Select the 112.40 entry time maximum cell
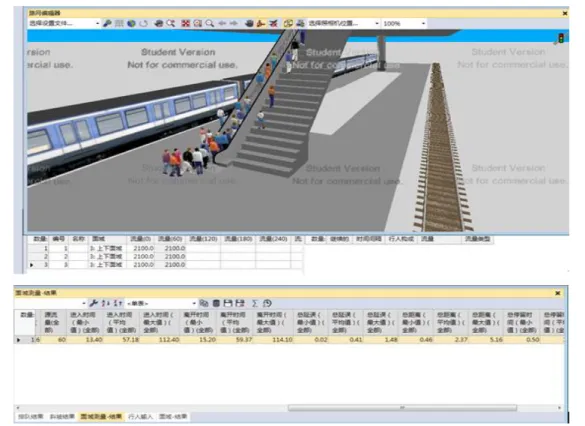The width and height of the screenshot is (585, 426). (160, 339)
